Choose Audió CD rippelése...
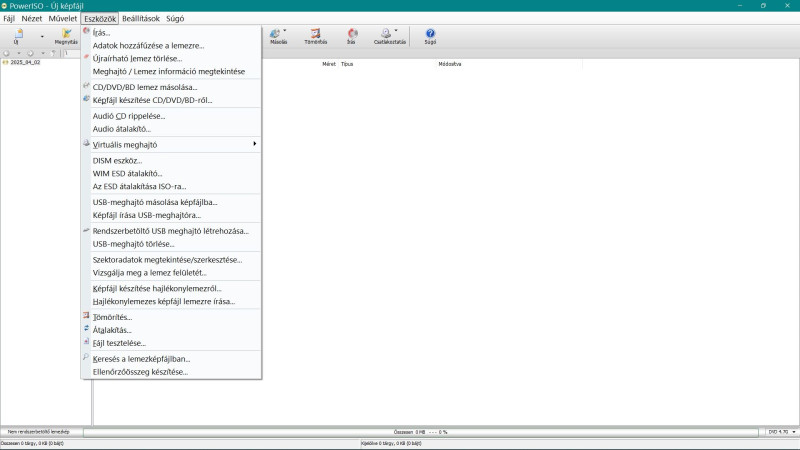 pyautogui.click(x=171, y=116)
